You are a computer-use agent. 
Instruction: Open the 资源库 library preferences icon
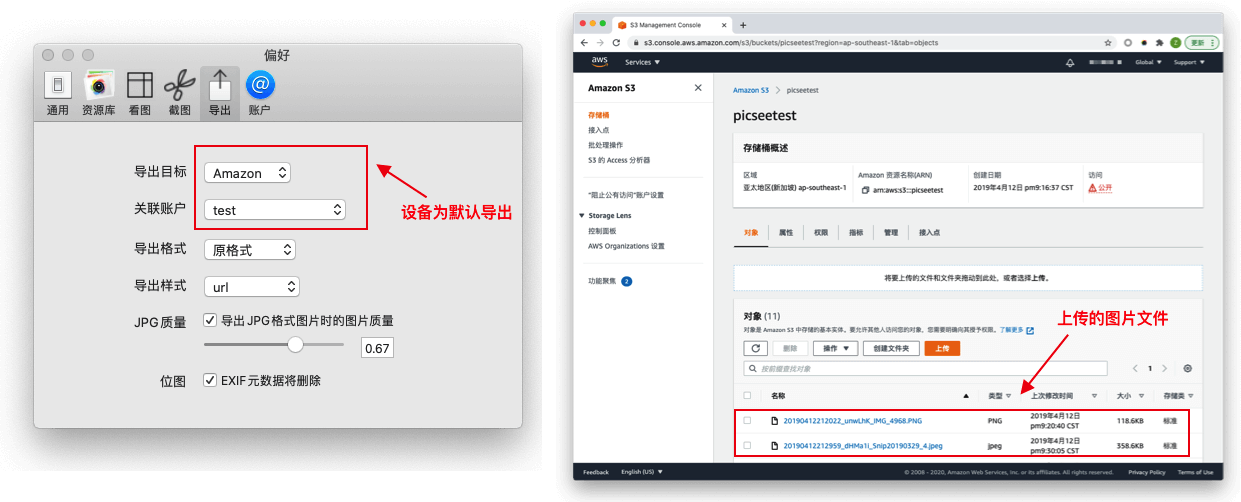[98, 93]
